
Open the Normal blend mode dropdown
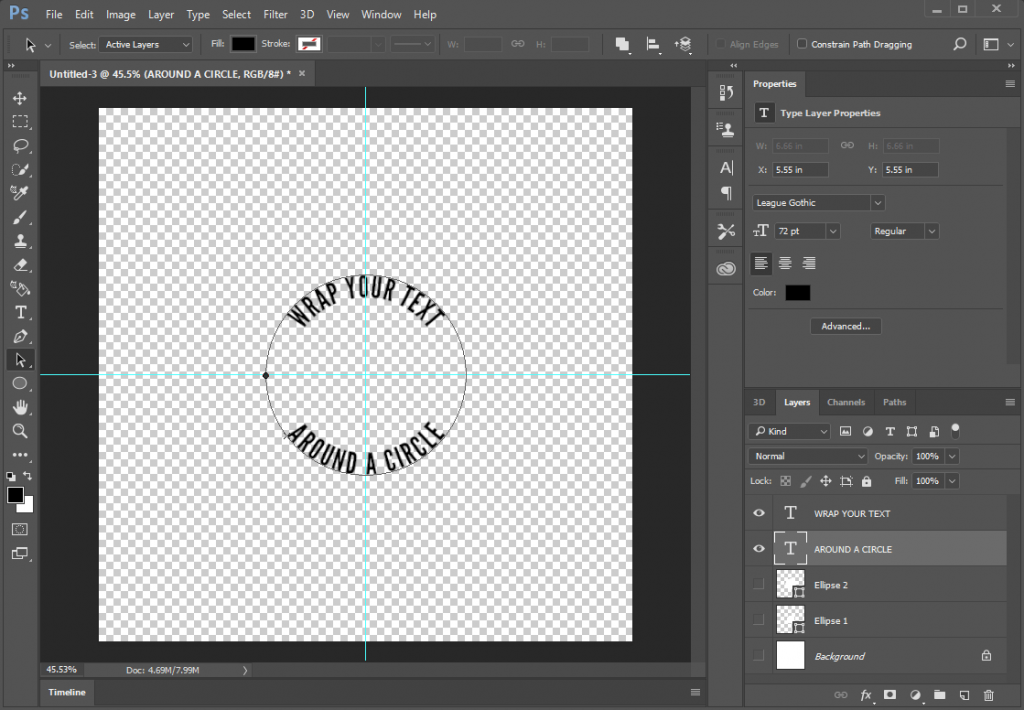point(808,456)
